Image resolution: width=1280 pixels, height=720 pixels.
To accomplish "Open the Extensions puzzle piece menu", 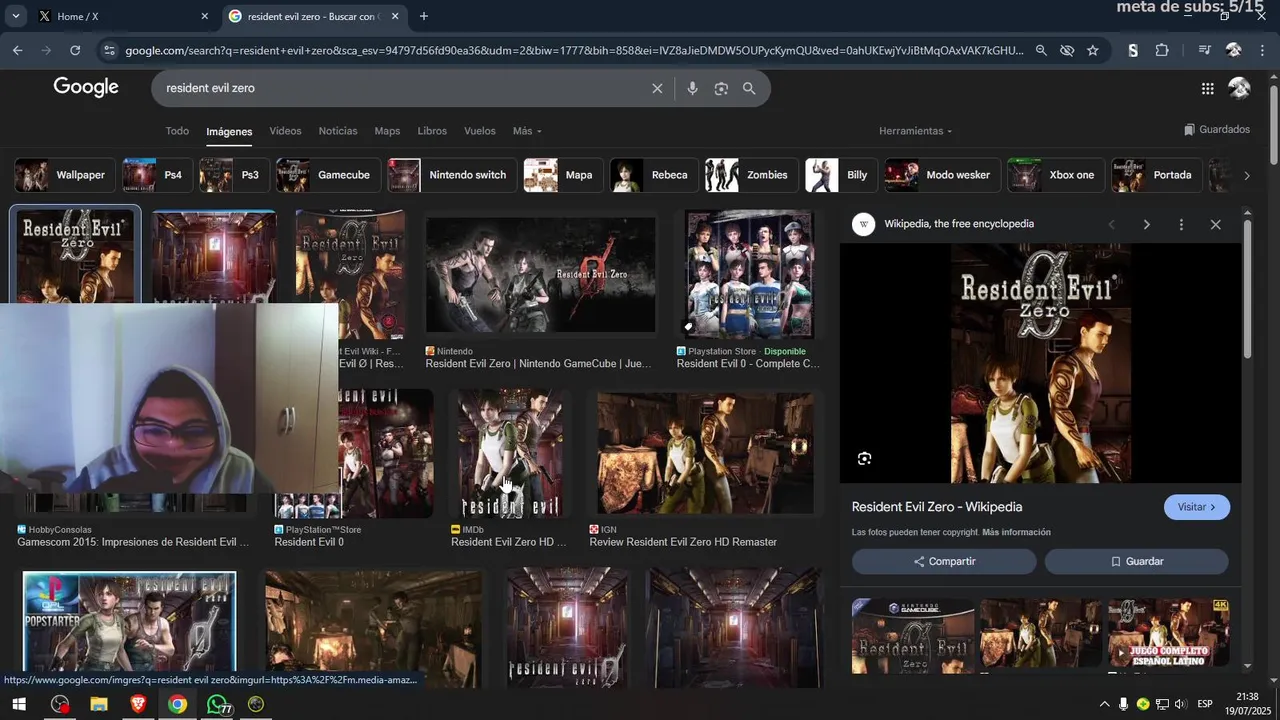I will (1162, 50).
